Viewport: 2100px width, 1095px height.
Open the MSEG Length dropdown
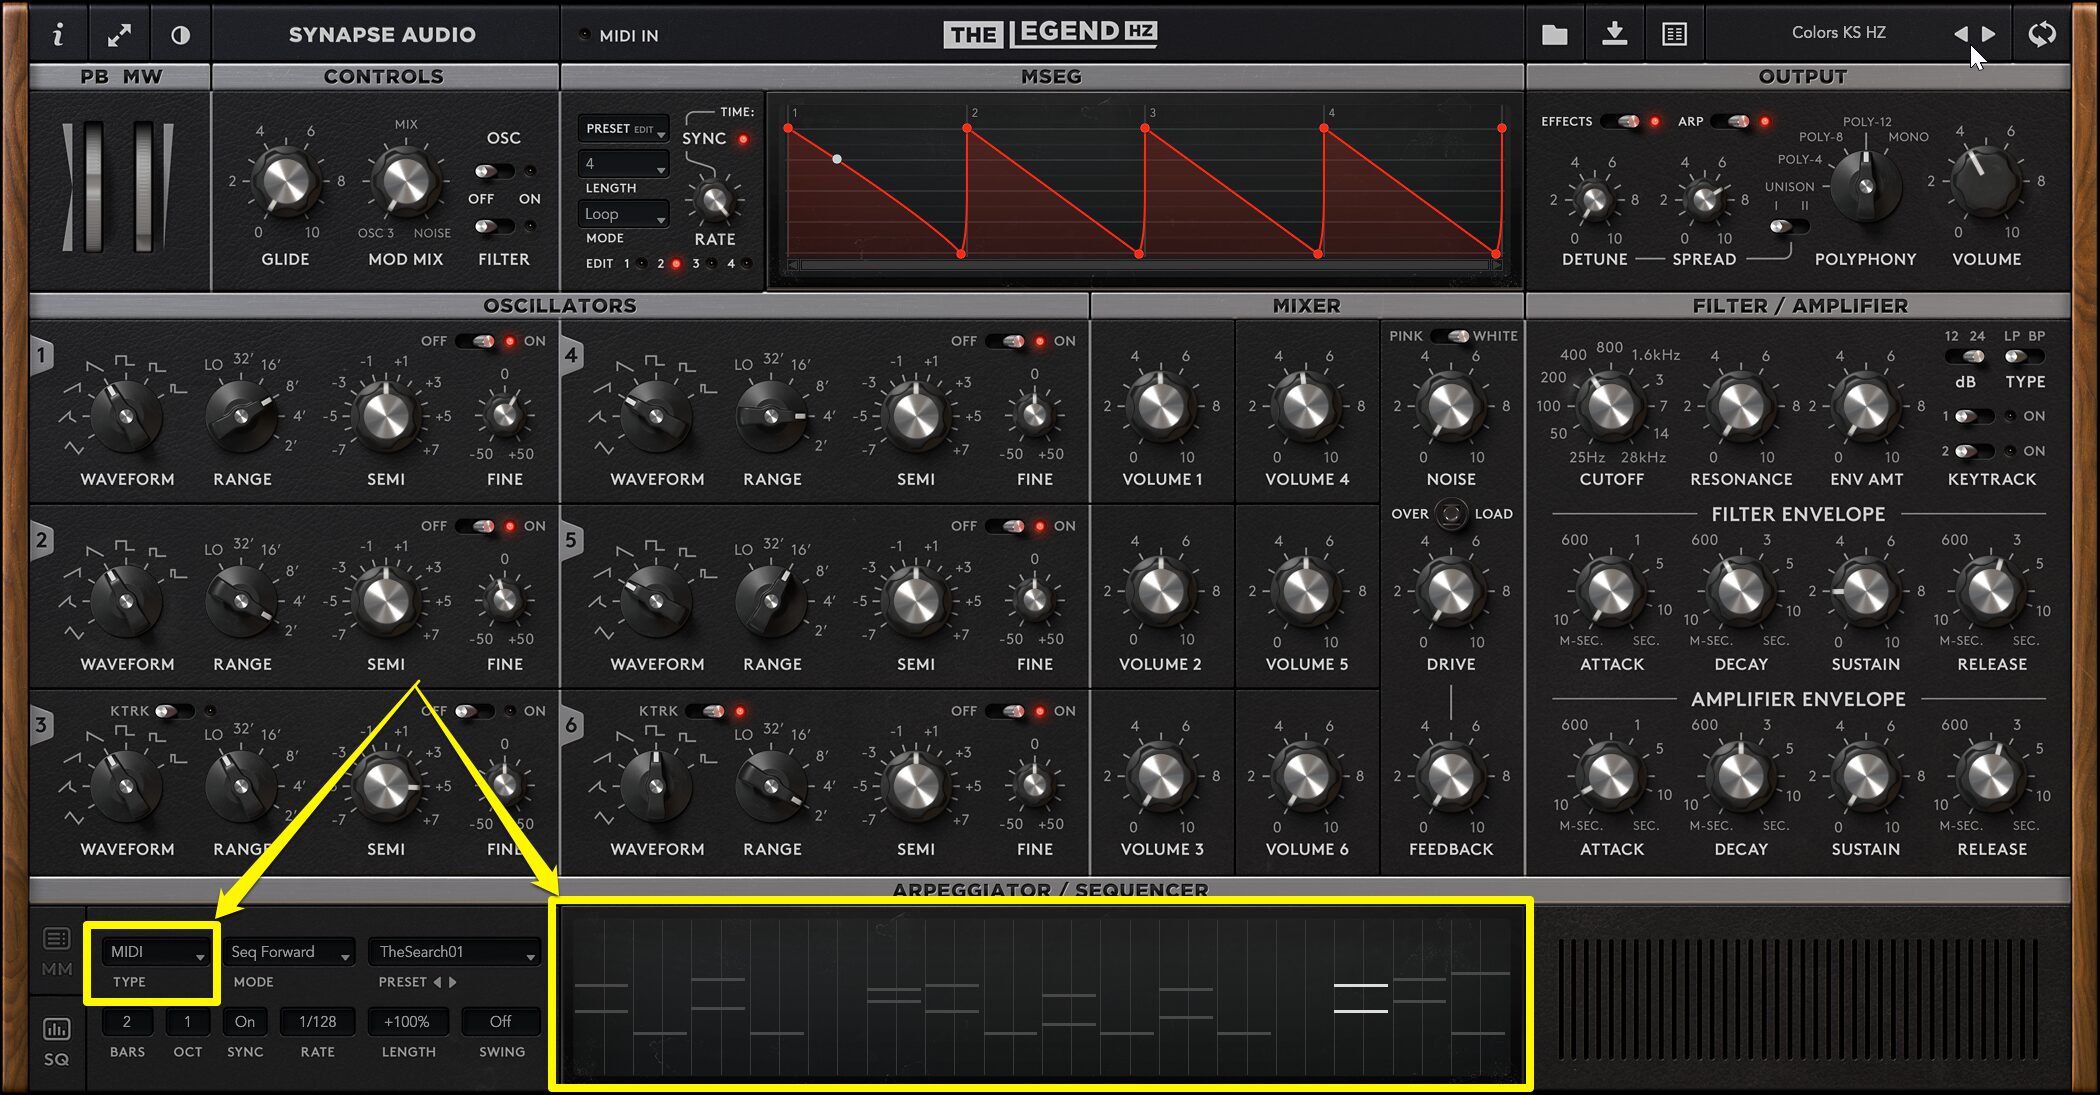pyautogui.click(x=624, y=163)
